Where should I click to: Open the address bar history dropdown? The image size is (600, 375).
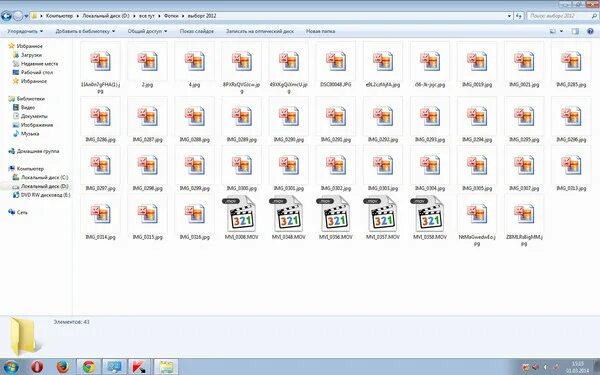(x=509, y=16)
